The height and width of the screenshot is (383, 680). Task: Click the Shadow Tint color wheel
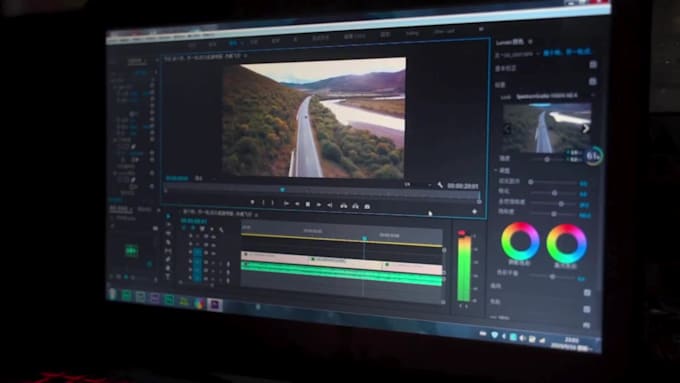tap(520, 241)
